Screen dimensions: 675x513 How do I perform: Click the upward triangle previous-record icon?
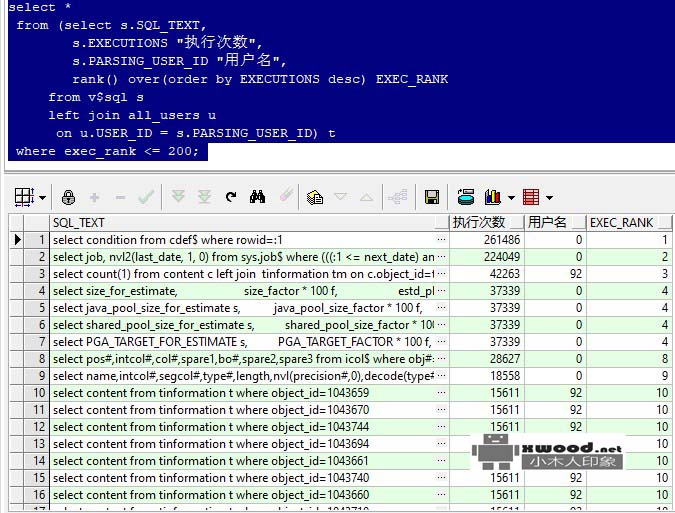click(x=366, y=198)
